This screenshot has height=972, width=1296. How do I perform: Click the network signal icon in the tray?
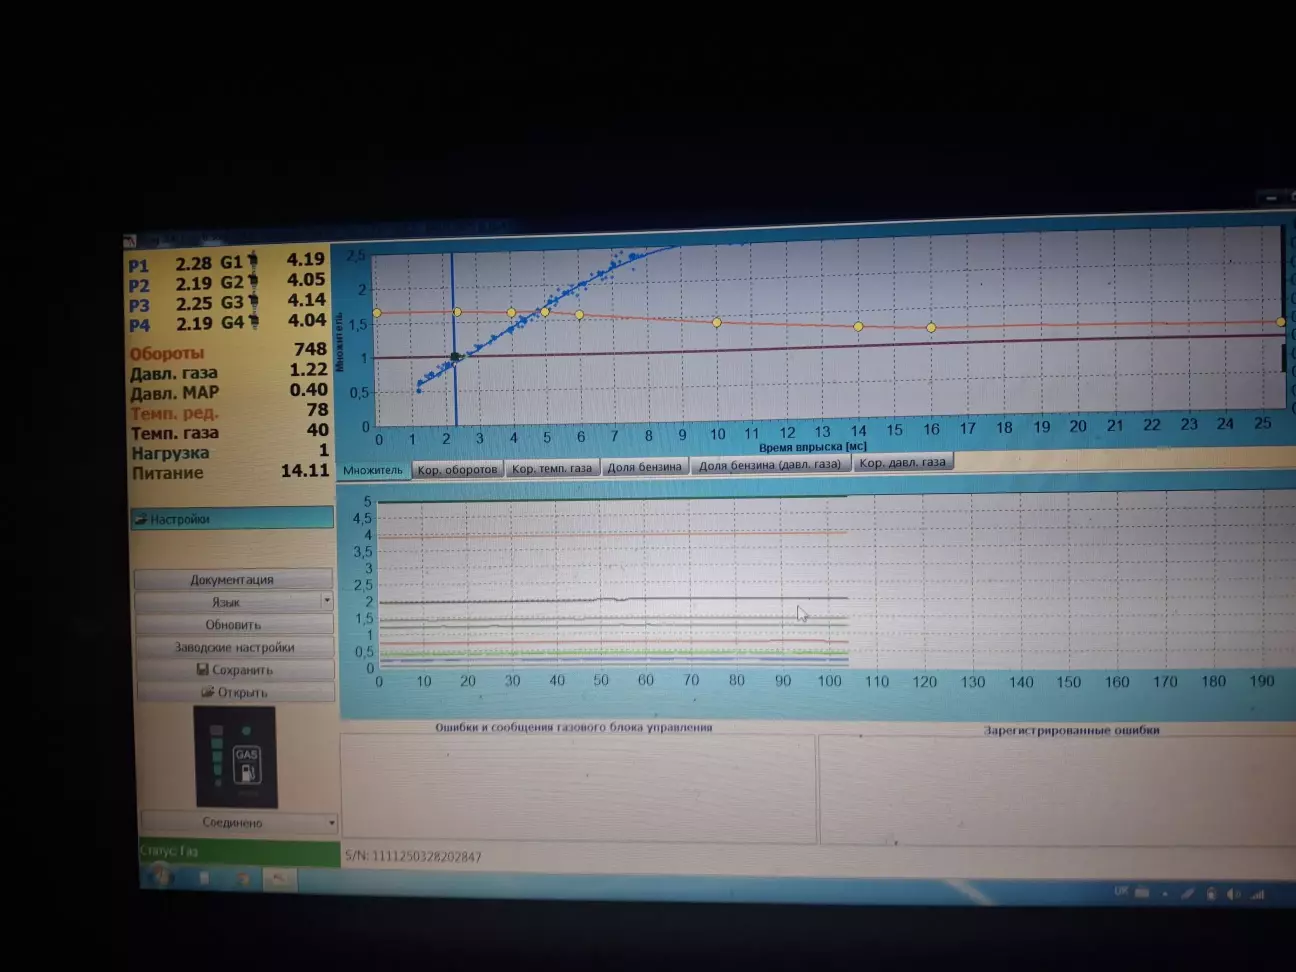(x=1257, y=895)
